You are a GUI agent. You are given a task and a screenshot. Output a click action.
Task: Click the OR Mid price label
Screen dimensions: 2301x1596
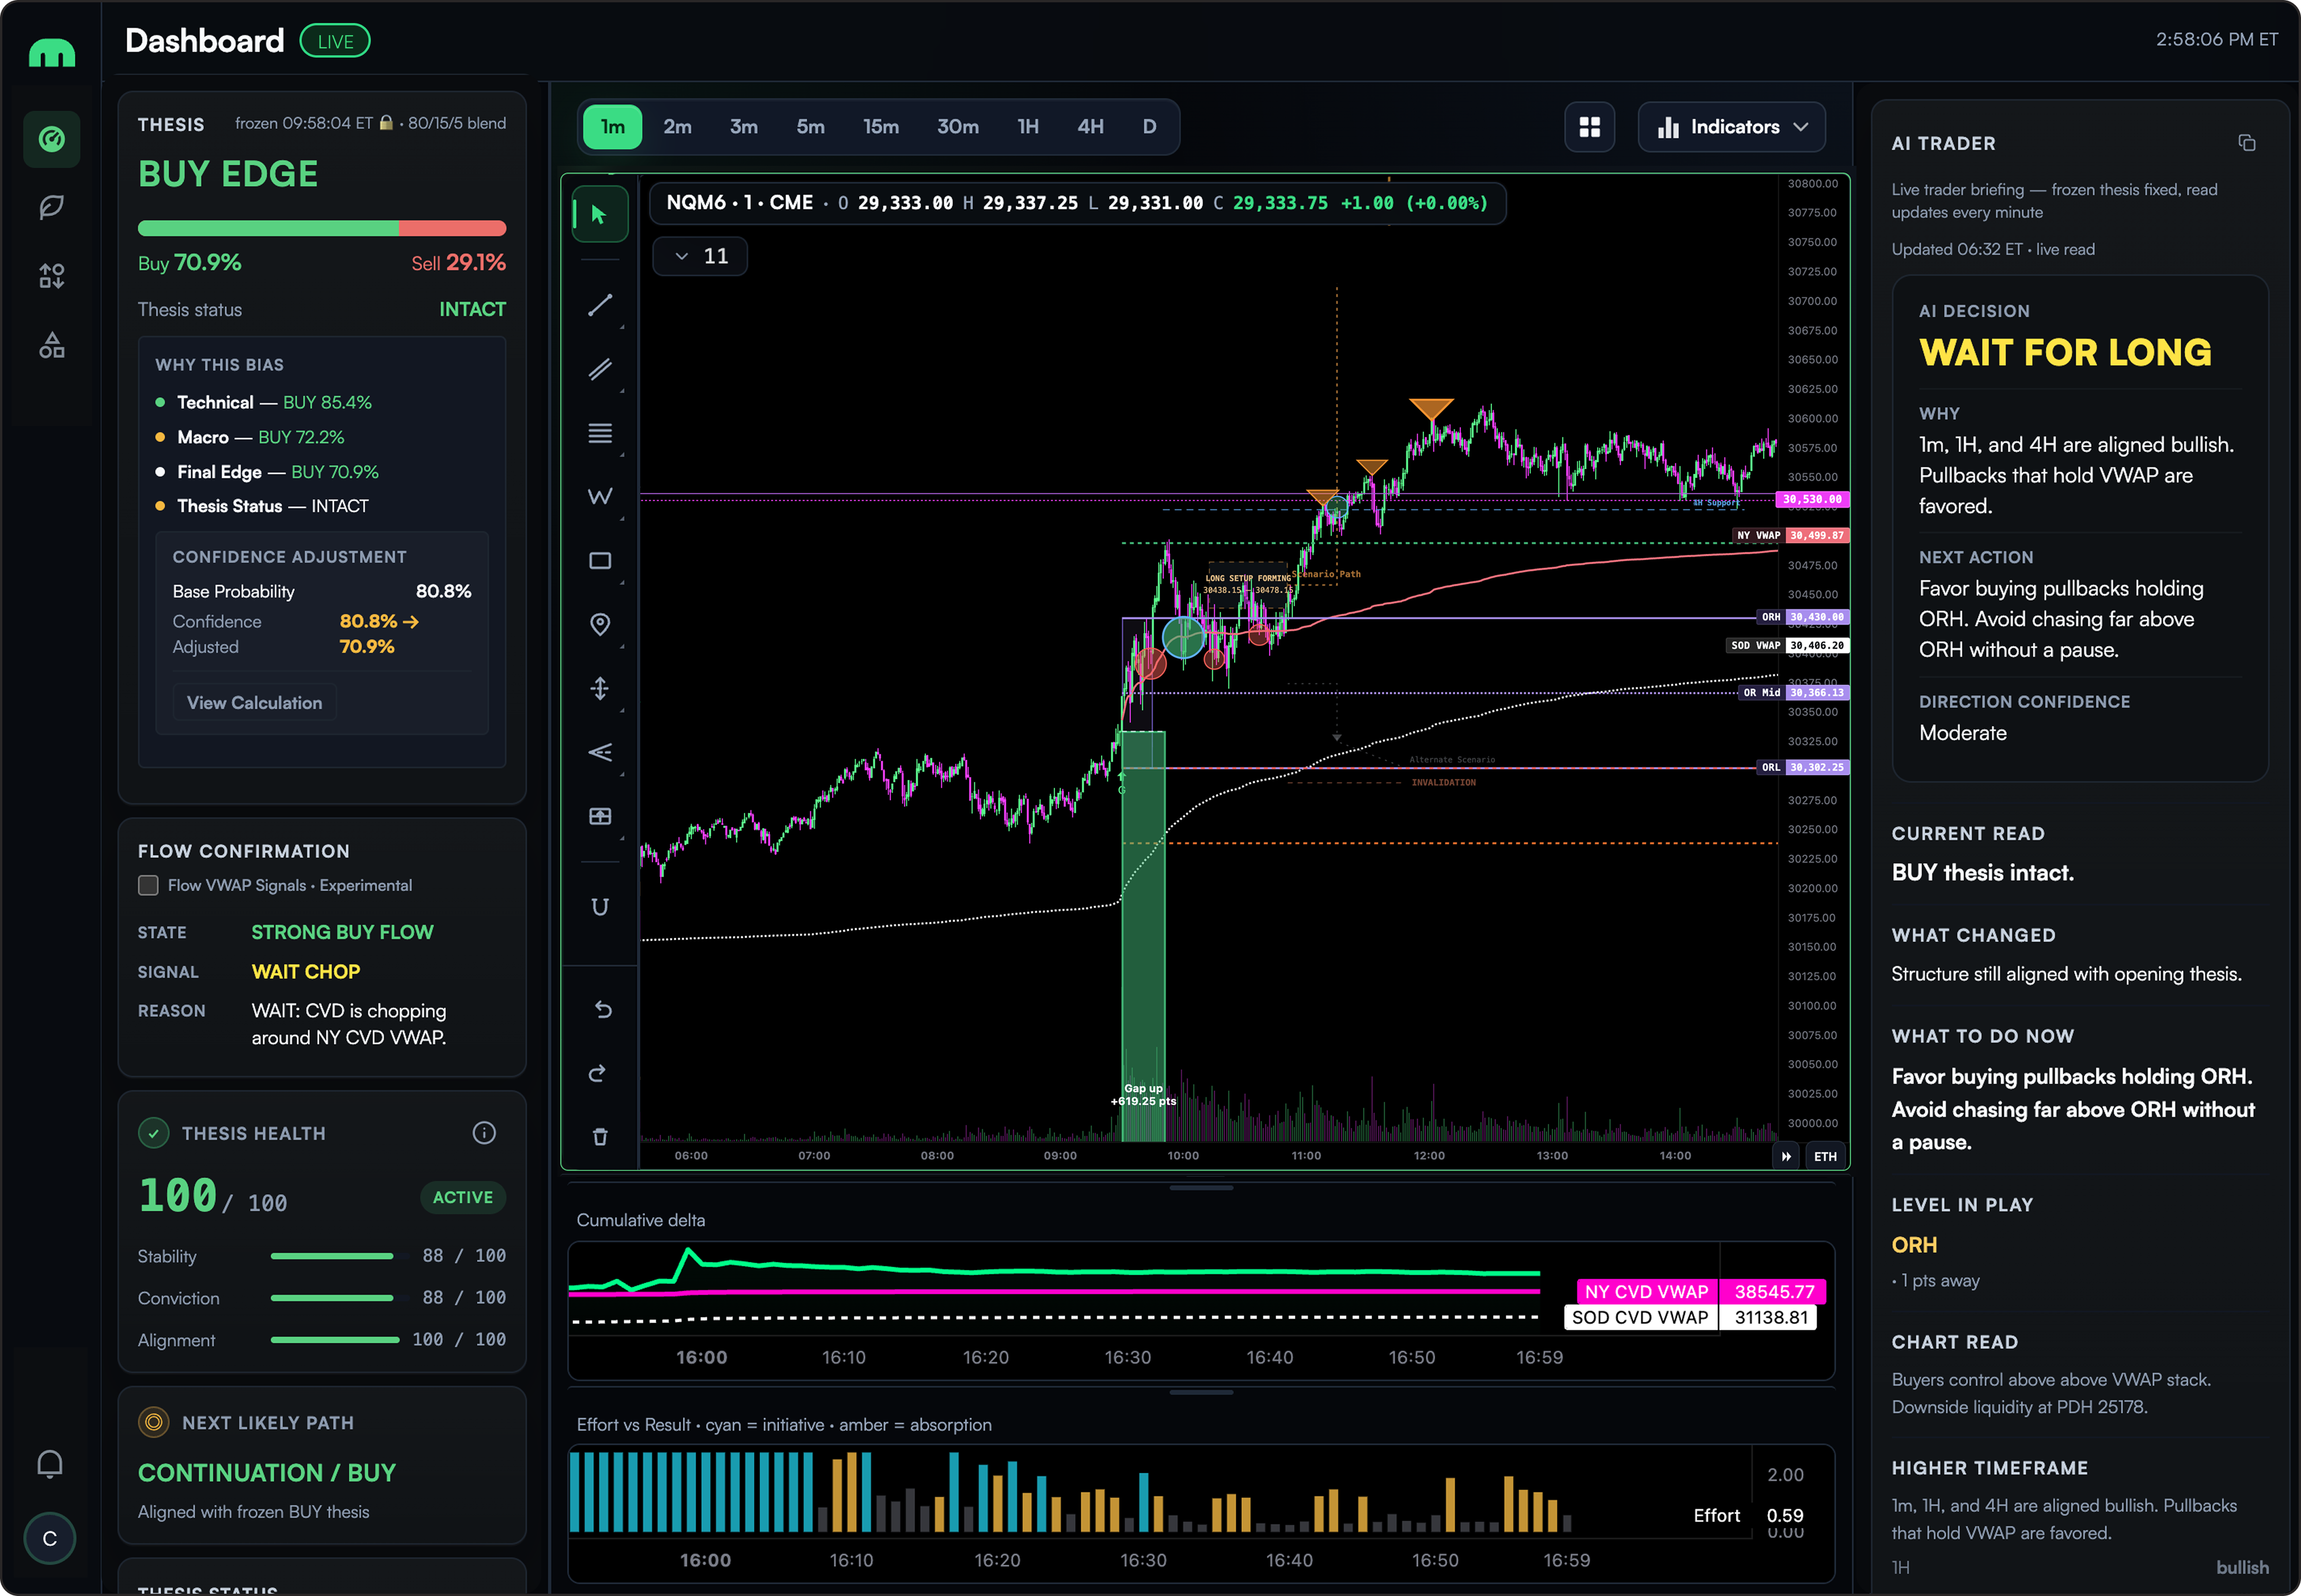[1793, 692]
